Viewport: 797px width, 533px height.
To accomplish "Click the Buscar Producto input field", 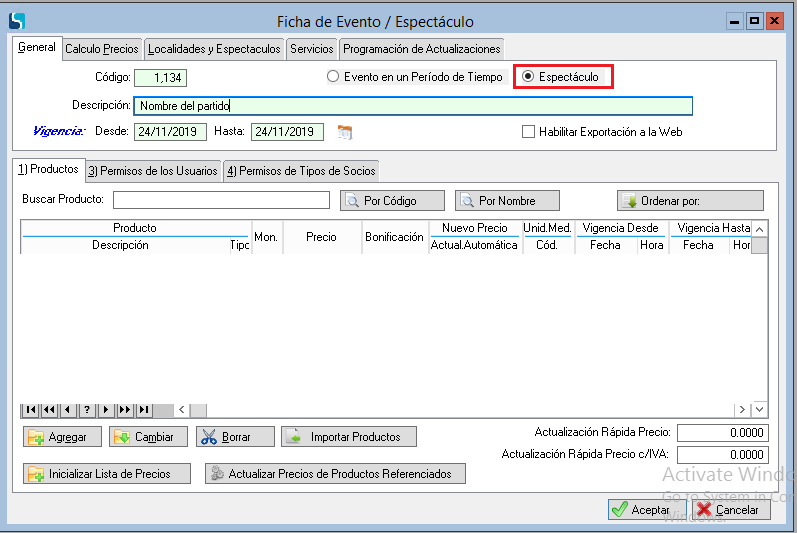I will (221, 200).
